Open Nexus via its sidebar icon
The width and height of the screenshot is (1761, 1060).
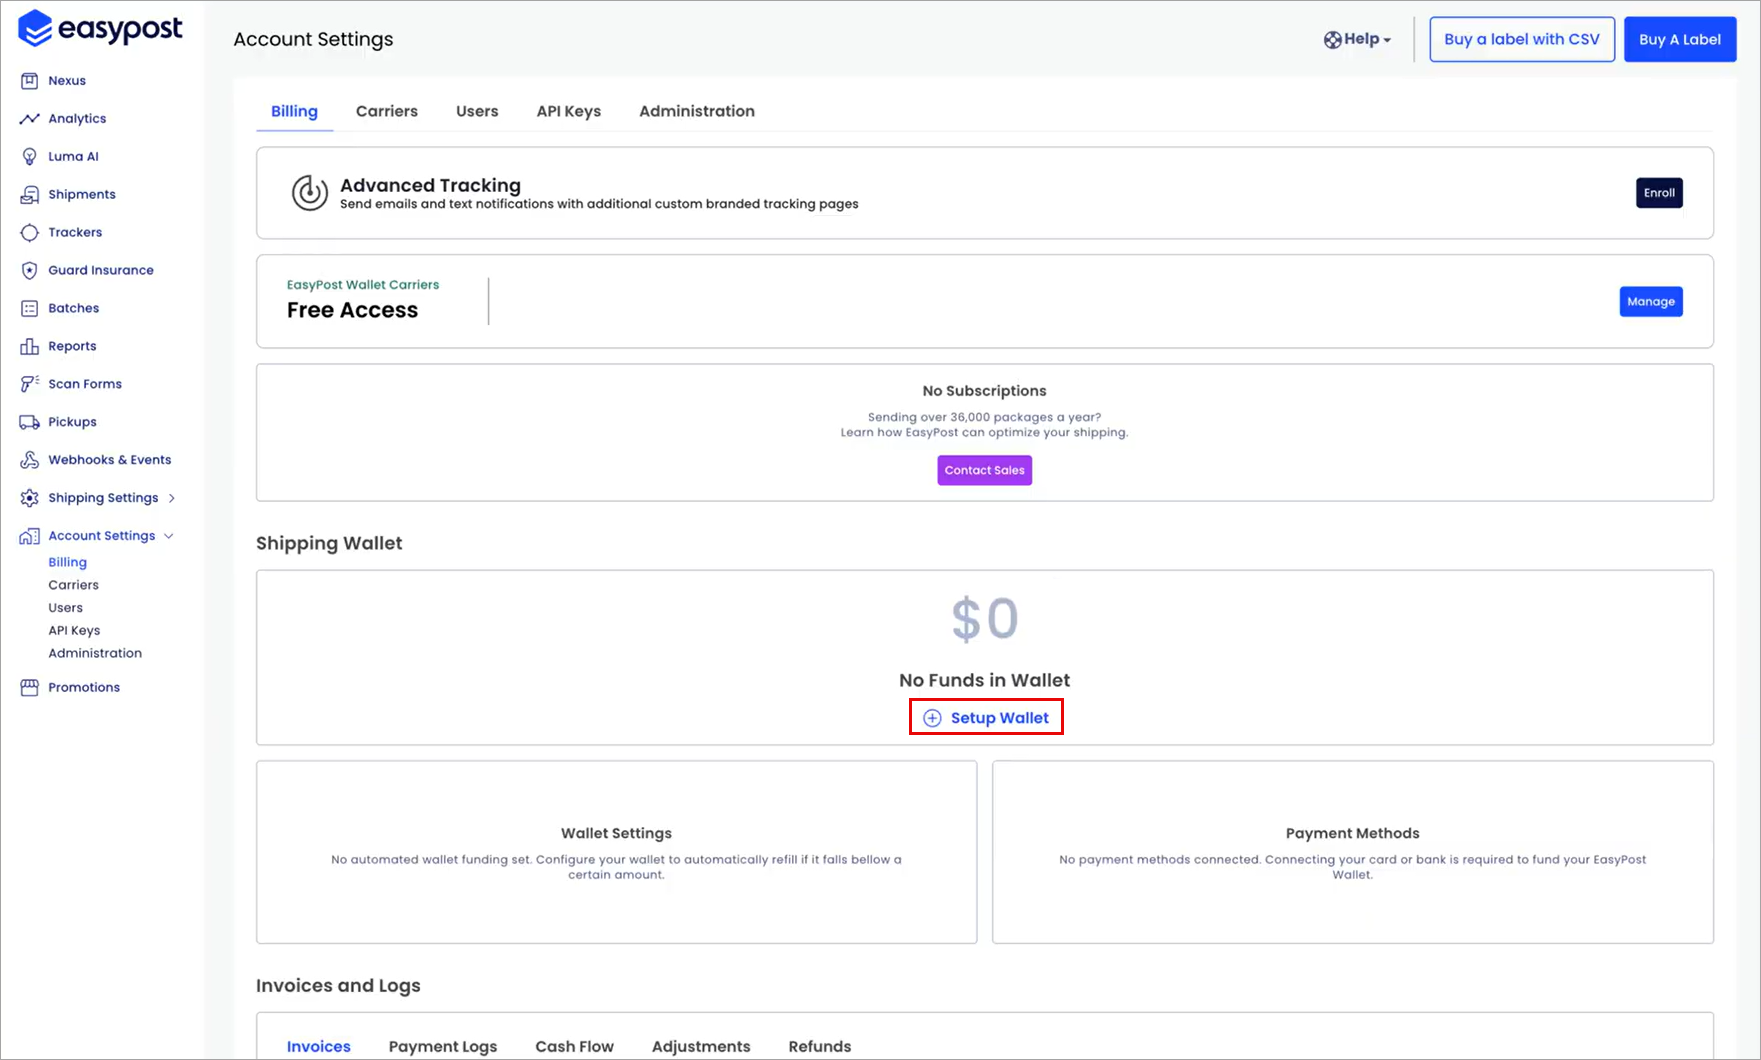tap(30, 81)
